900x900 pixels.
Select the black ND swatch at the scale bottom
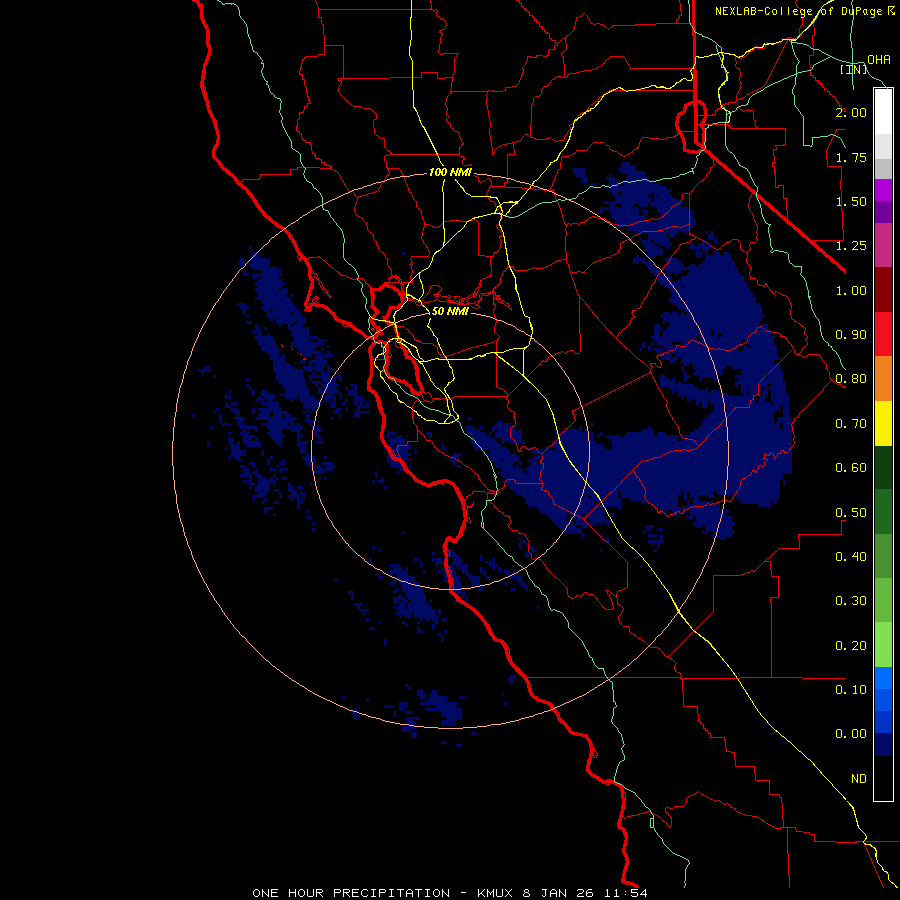[883, 778]
